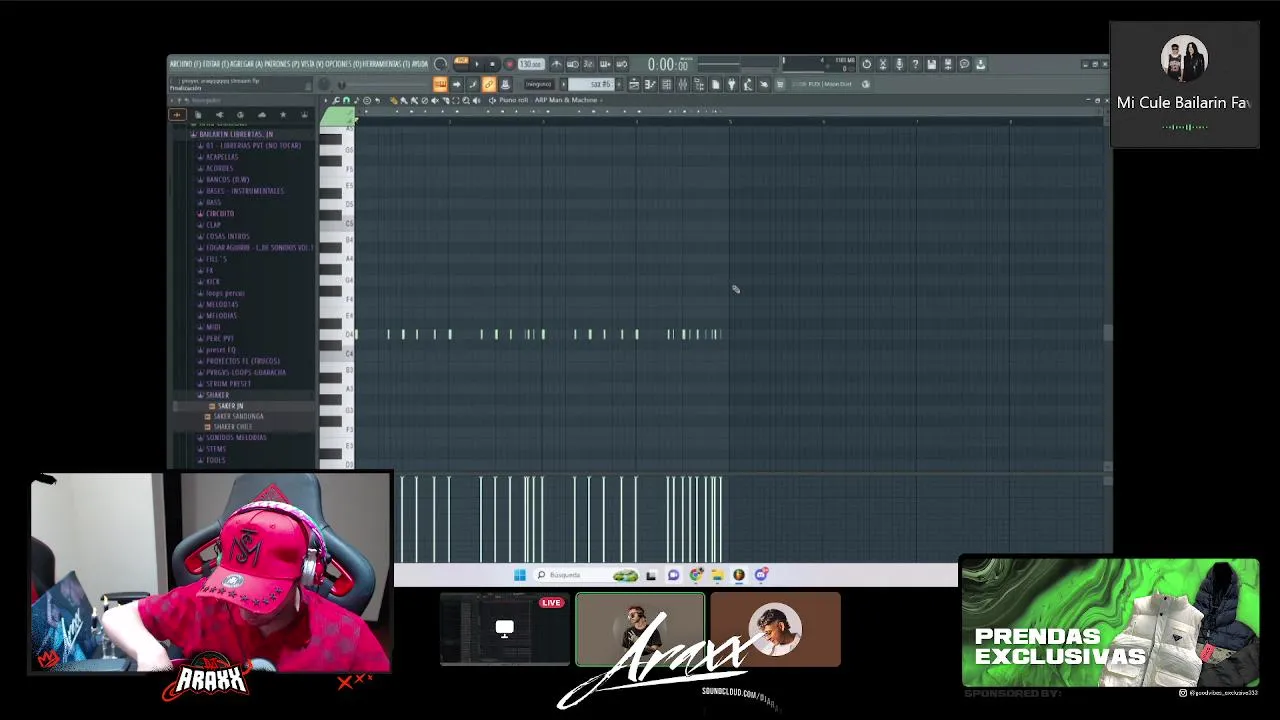Open the VISTA menu

pyautogui.click(x=313, y=64)
